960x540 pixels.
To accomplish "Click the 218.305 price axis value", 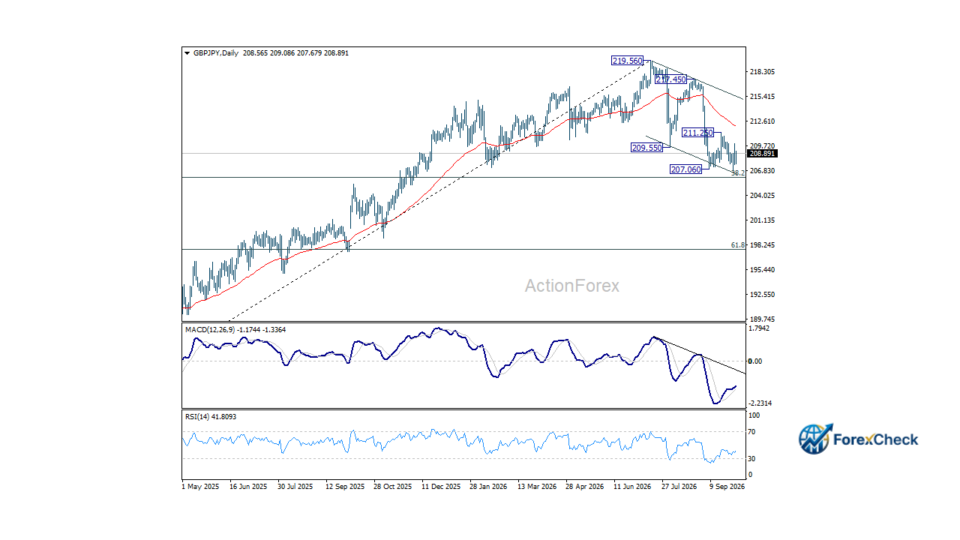I will pyautogui.click(x=762, y=72).
